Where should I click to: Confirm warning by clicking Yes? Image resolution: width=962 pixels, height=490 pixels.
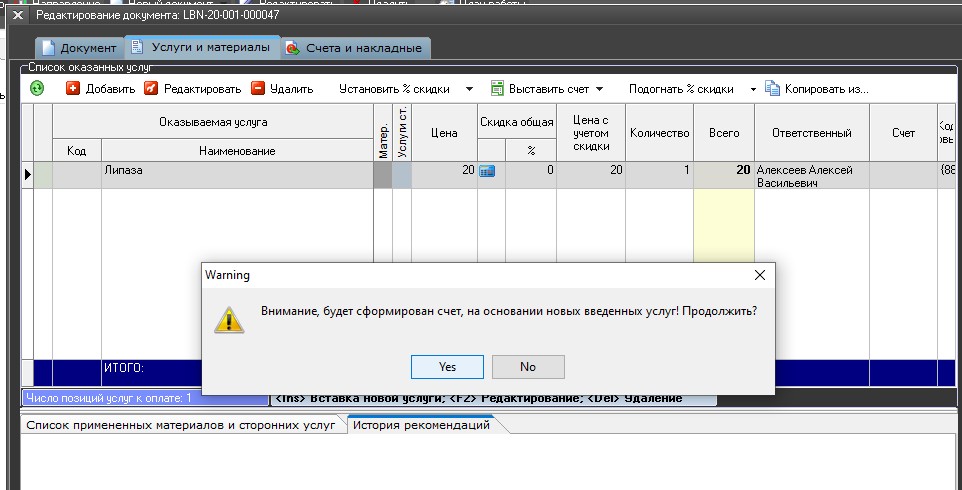coord(447,367)
